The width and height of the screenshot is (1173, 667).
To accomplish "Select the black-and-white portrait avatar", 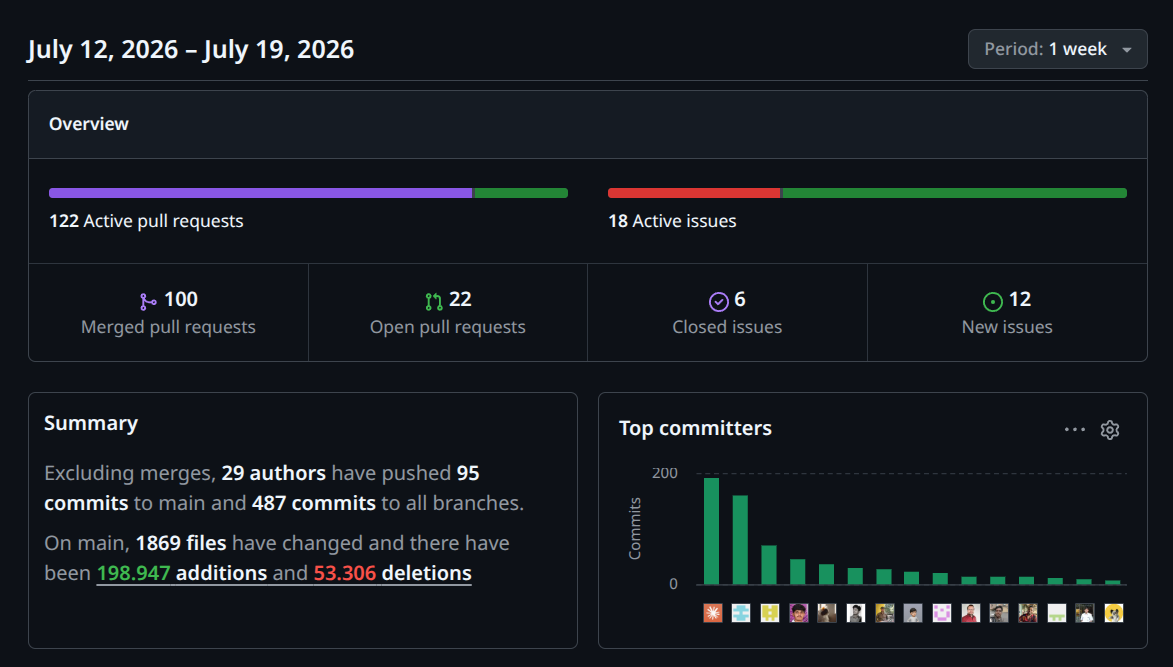I will 856,613.
